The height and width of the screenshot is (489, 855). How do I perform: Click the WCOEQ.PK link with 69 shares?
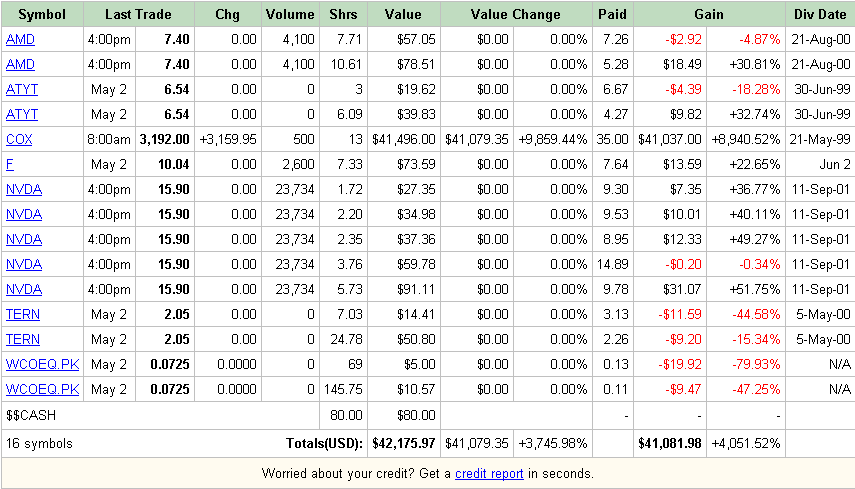[43, 365]
